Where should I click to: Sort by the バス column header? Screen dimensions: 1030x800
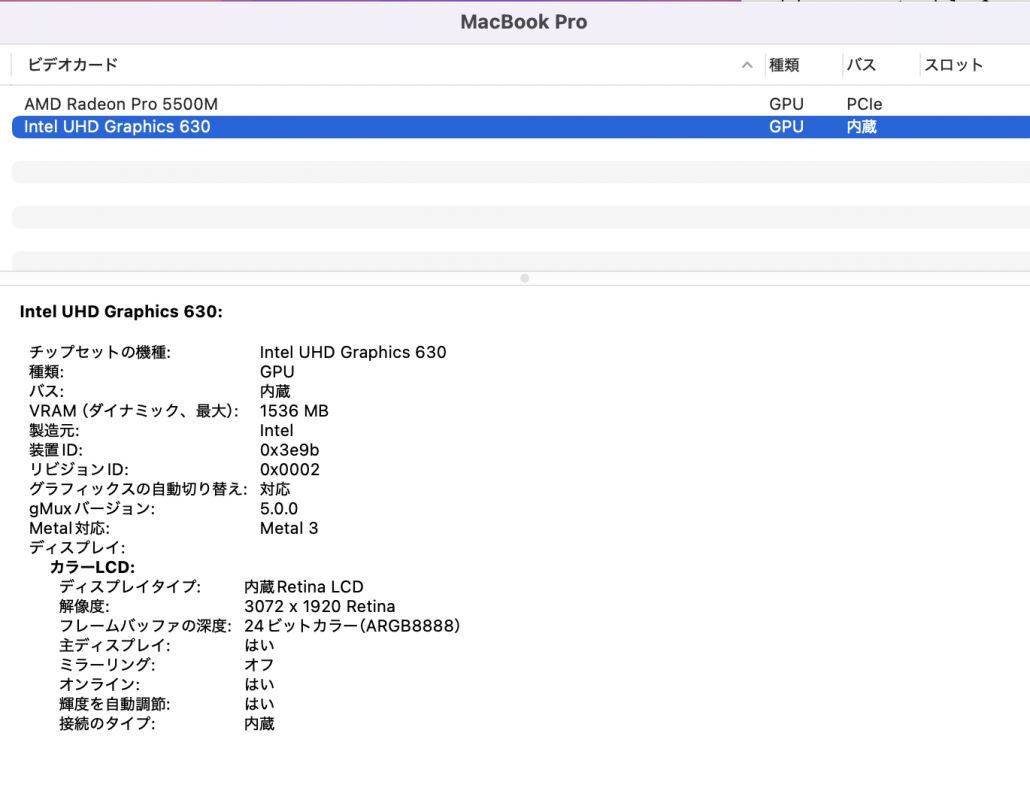[x=862, y=64]
